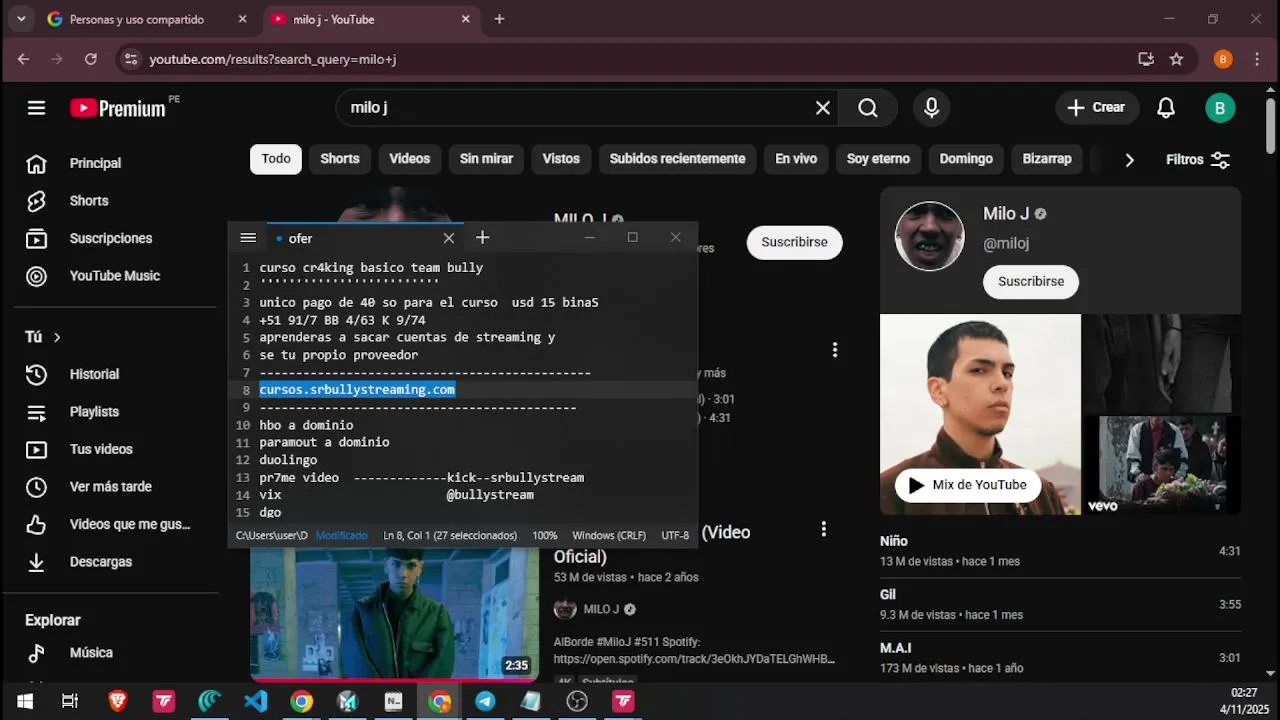The height and width of the screenshot is (720, 1280).
Task: Switch to Personas y uso compartido tab
Action: coord(148,19)
